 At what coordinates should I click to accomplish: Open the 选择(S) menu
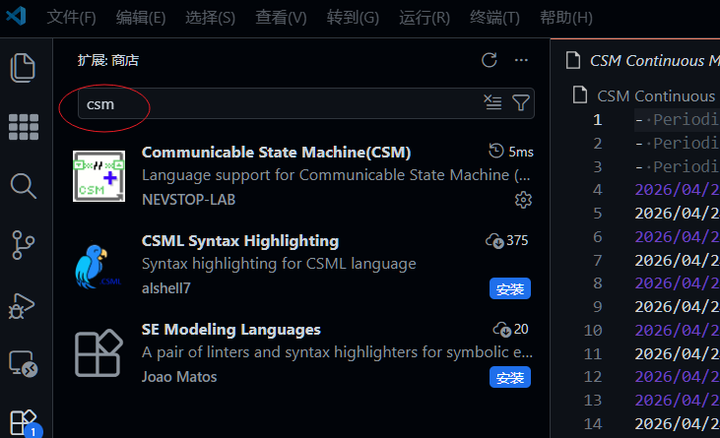point(210,18)
